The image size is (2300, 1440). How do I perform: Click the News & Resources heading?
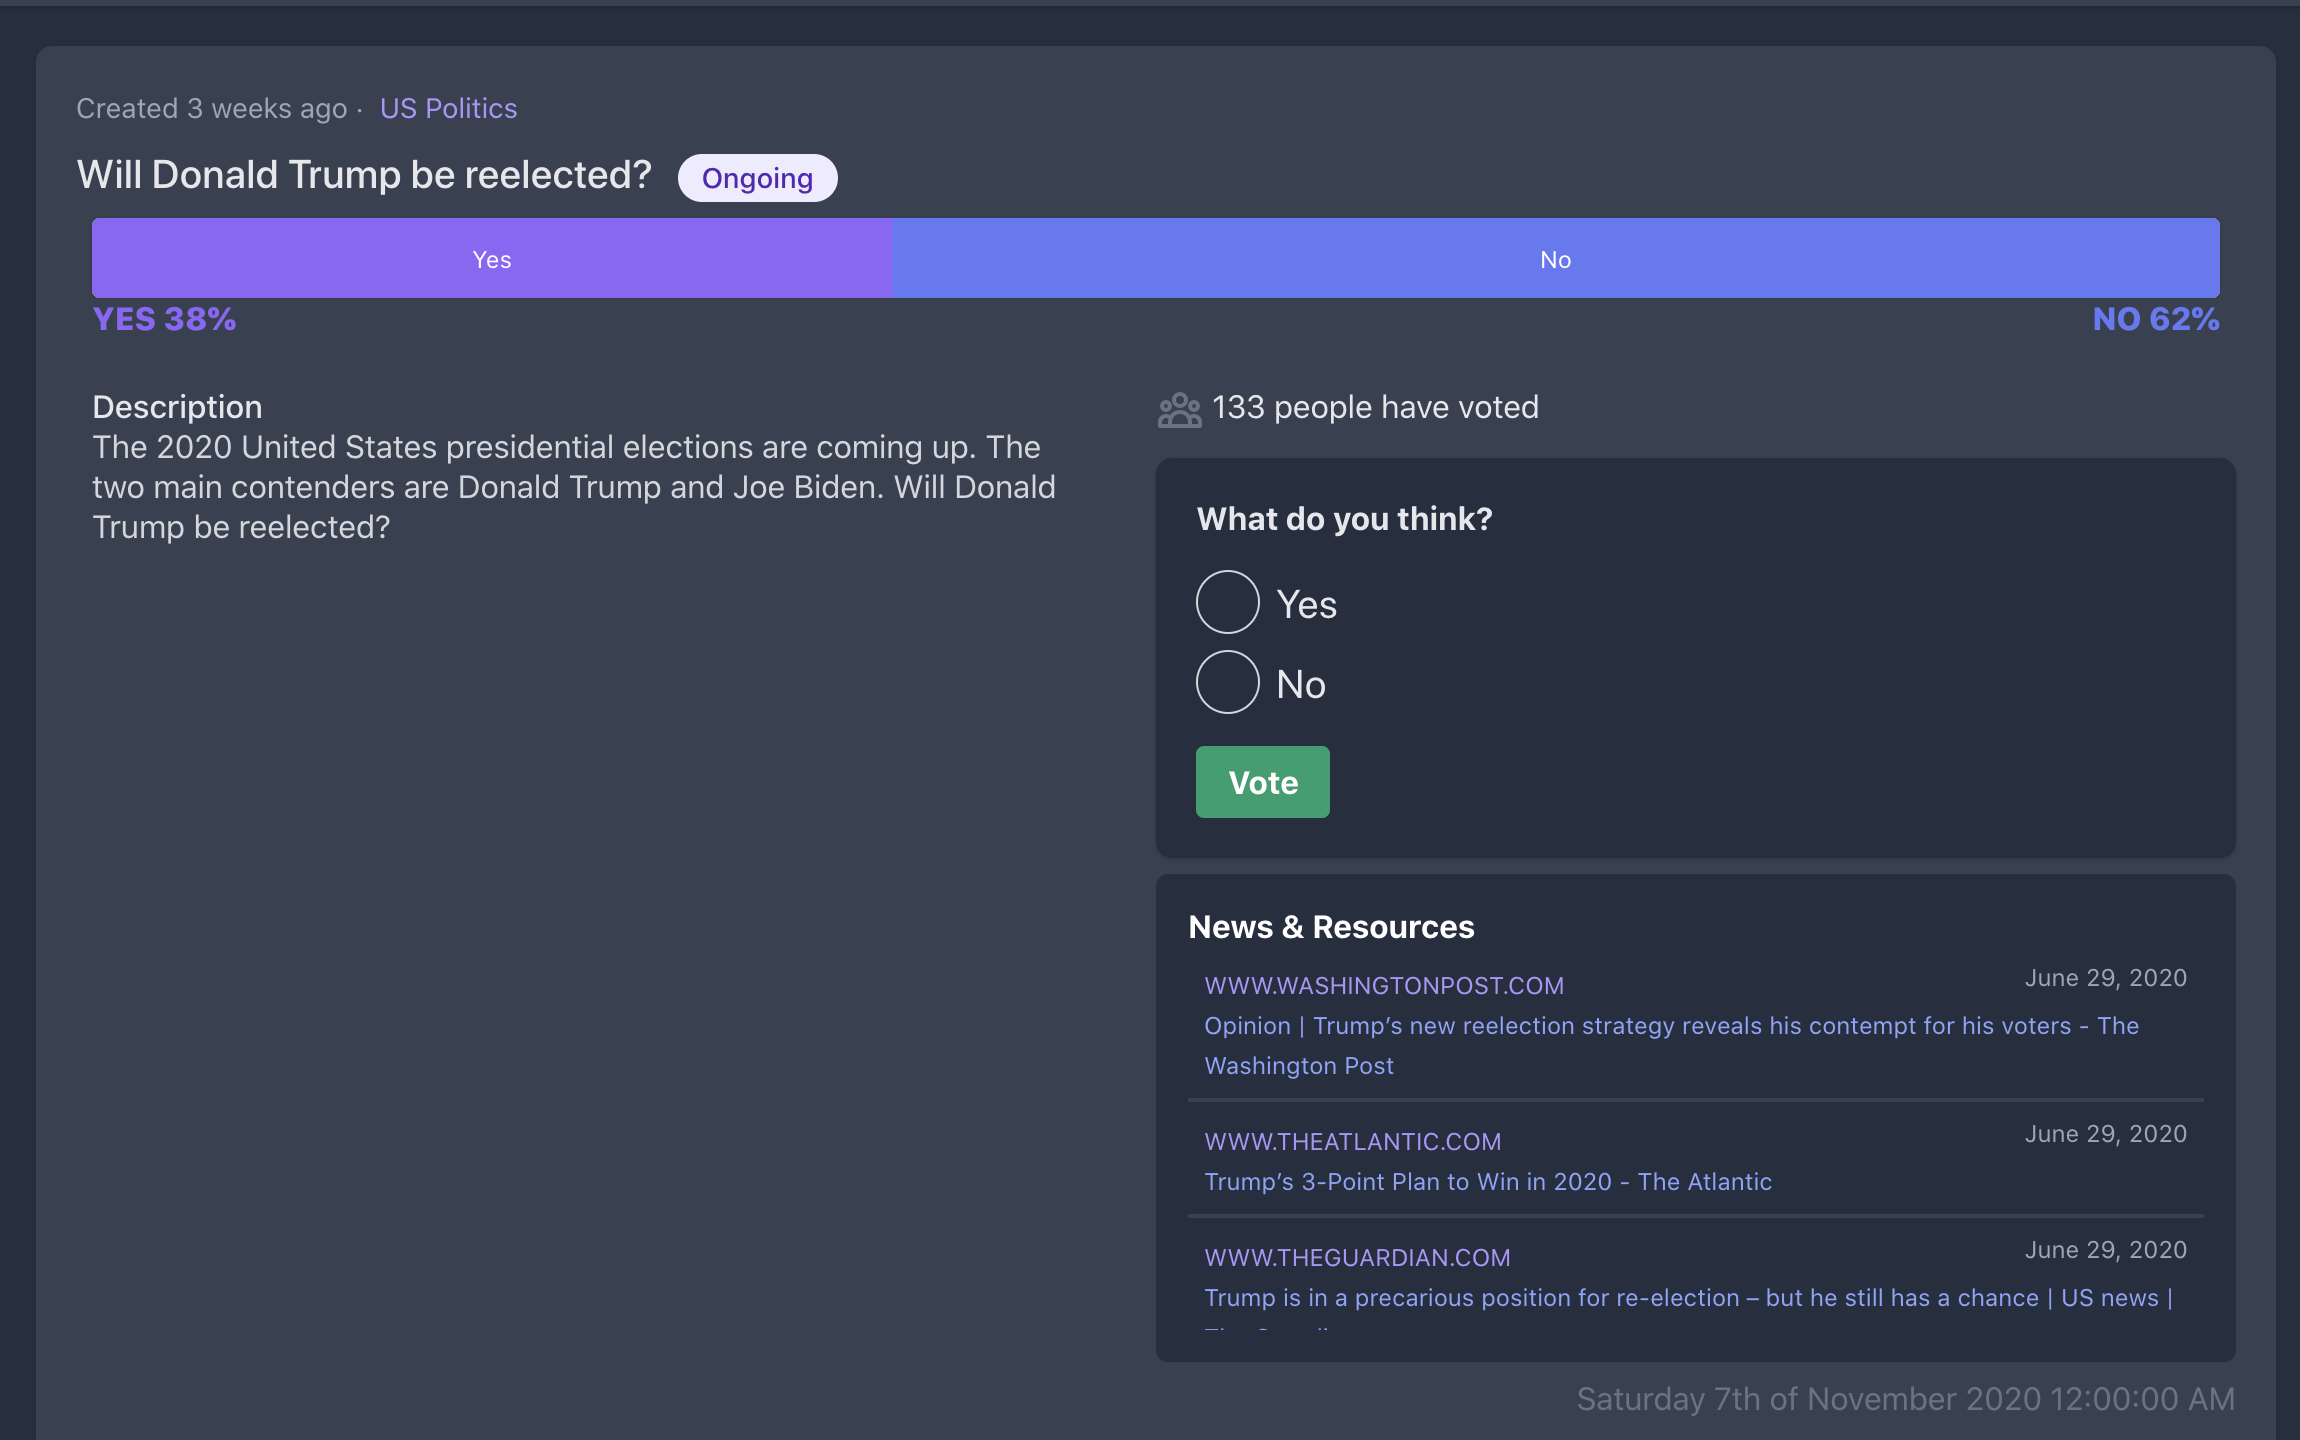pos(1330,927)
